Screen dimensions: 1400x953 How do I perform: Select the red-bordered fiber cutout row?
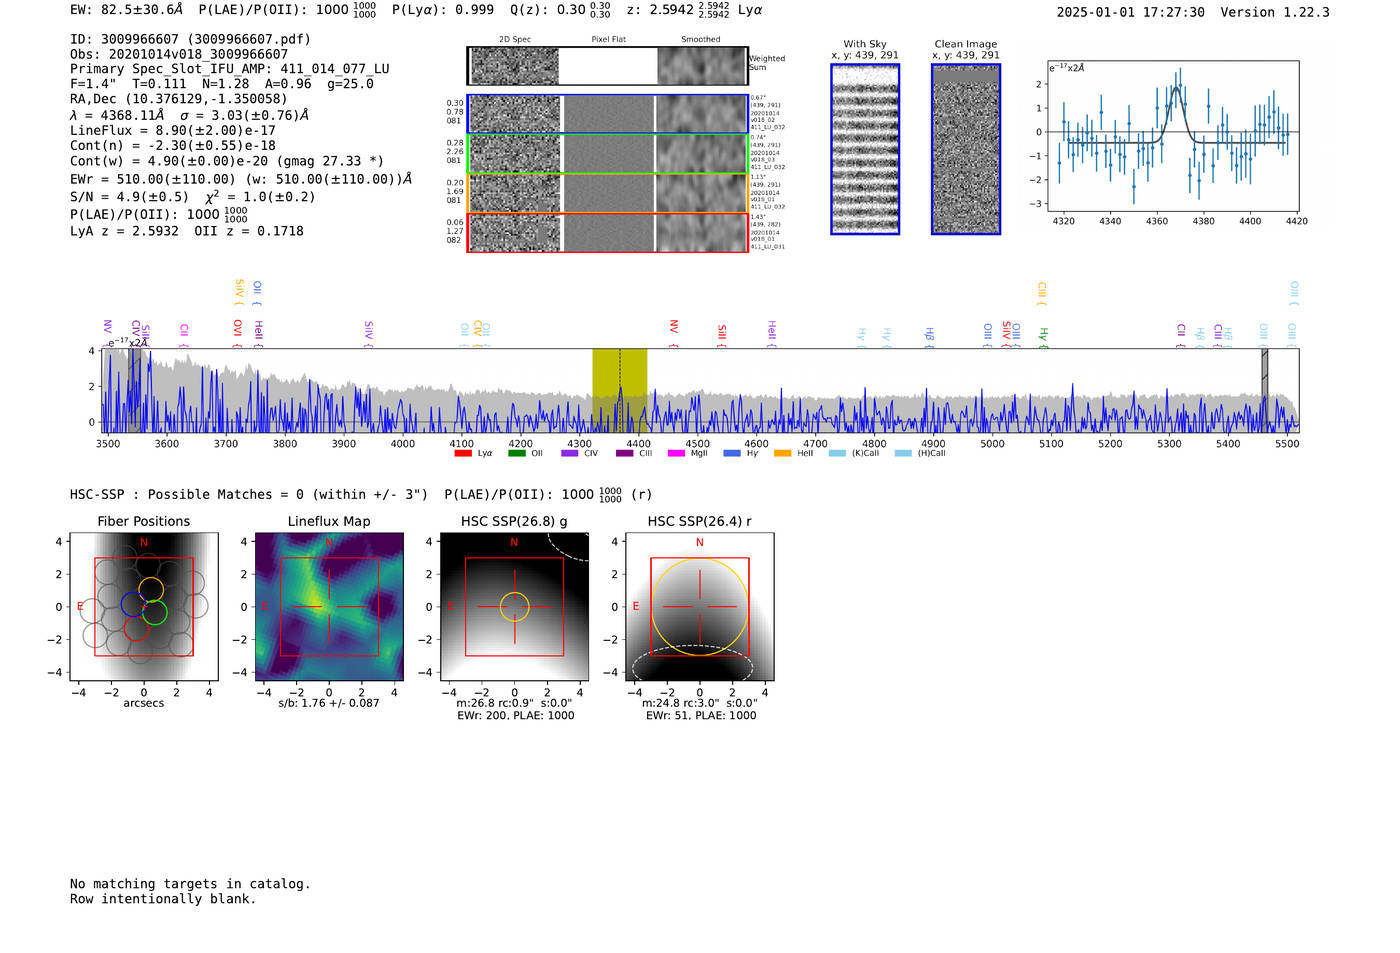coord(607,232)
